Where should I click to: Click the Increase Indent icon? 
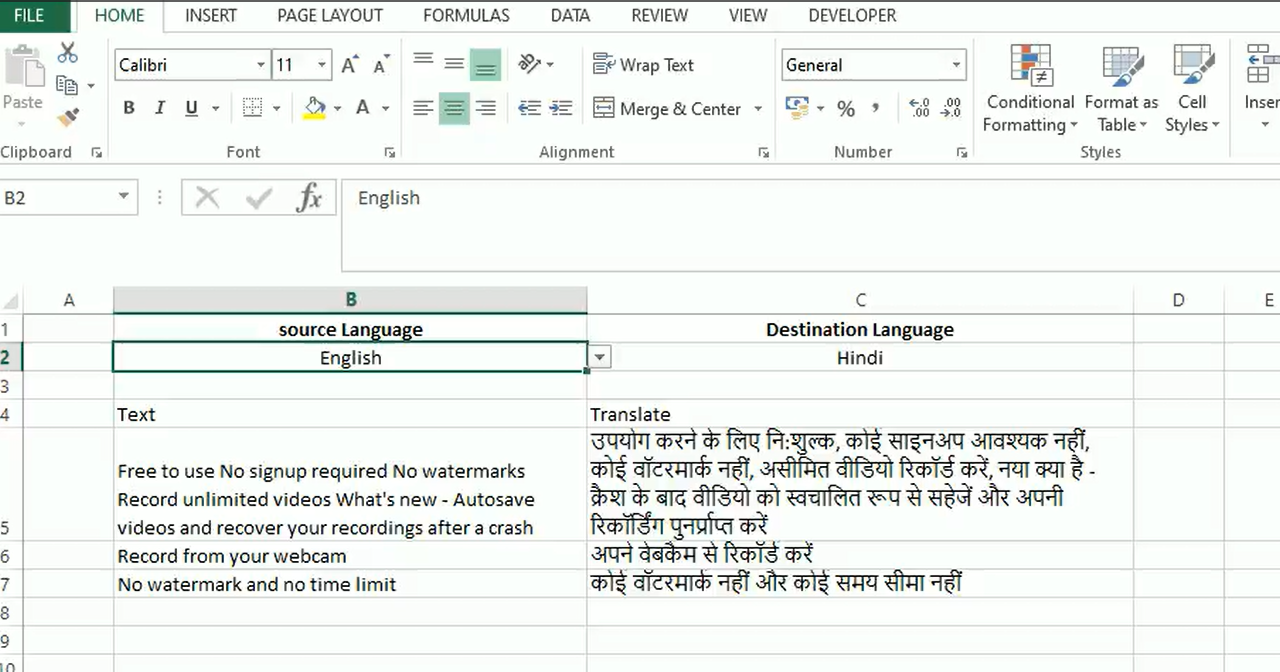(561, 109)
